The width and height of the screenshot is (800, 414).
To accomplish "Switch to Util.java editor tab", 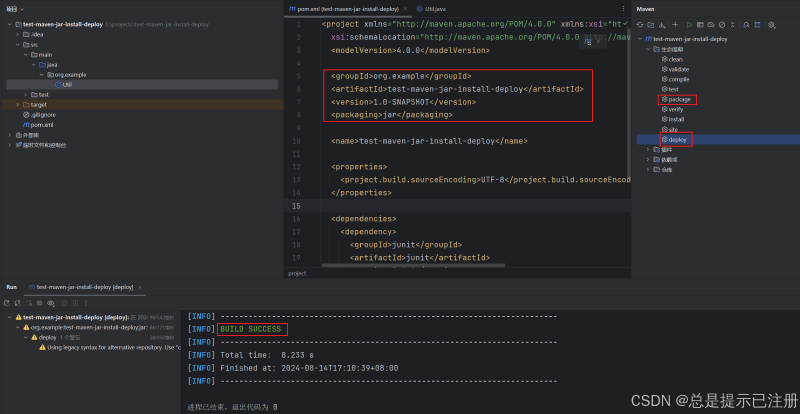I will pos(429,9).
